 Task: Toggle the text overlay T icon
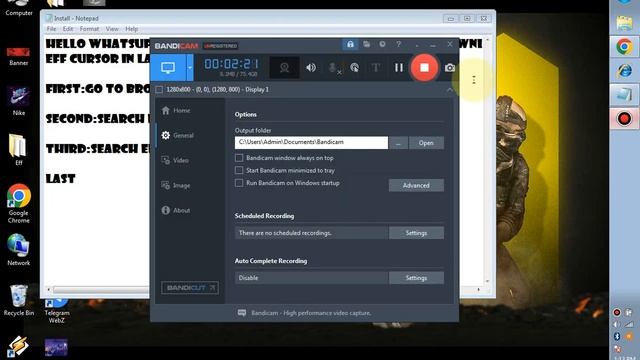pos(376,68)
